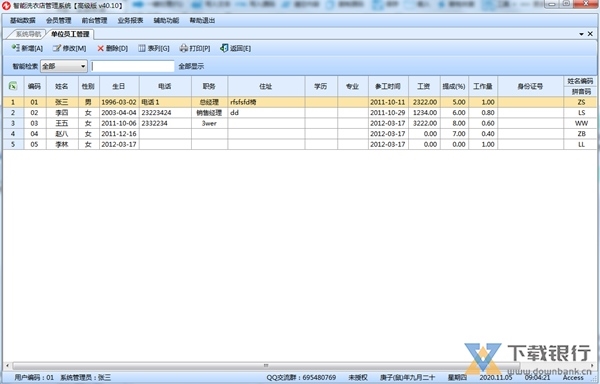Click birthday cell 2011-12-16

click(x=119, y=134)
